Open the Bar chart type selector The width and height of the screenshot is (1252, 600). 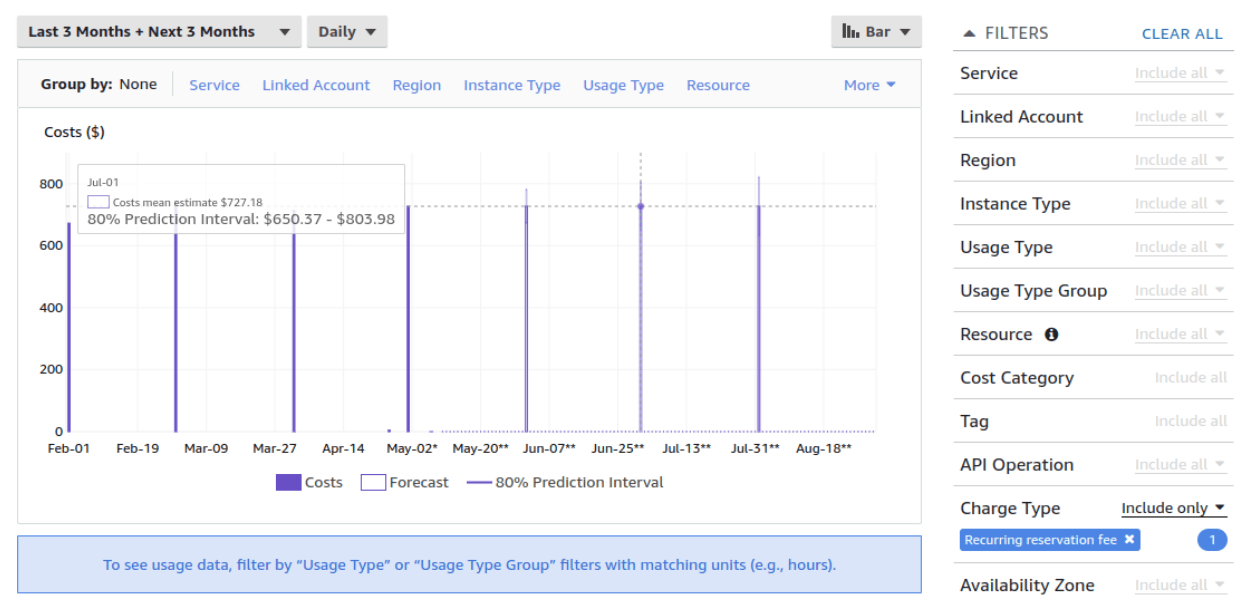coord(876,32)
